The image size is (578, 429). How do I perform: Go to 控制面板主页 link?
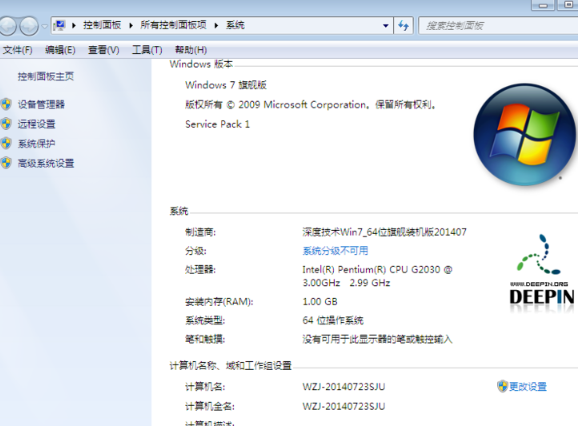46,76
